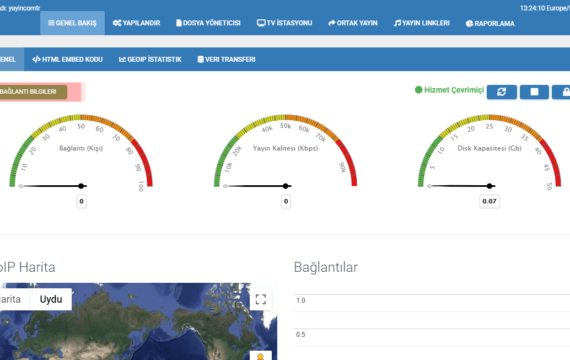Open Ortak Yayın menu item

353,23
